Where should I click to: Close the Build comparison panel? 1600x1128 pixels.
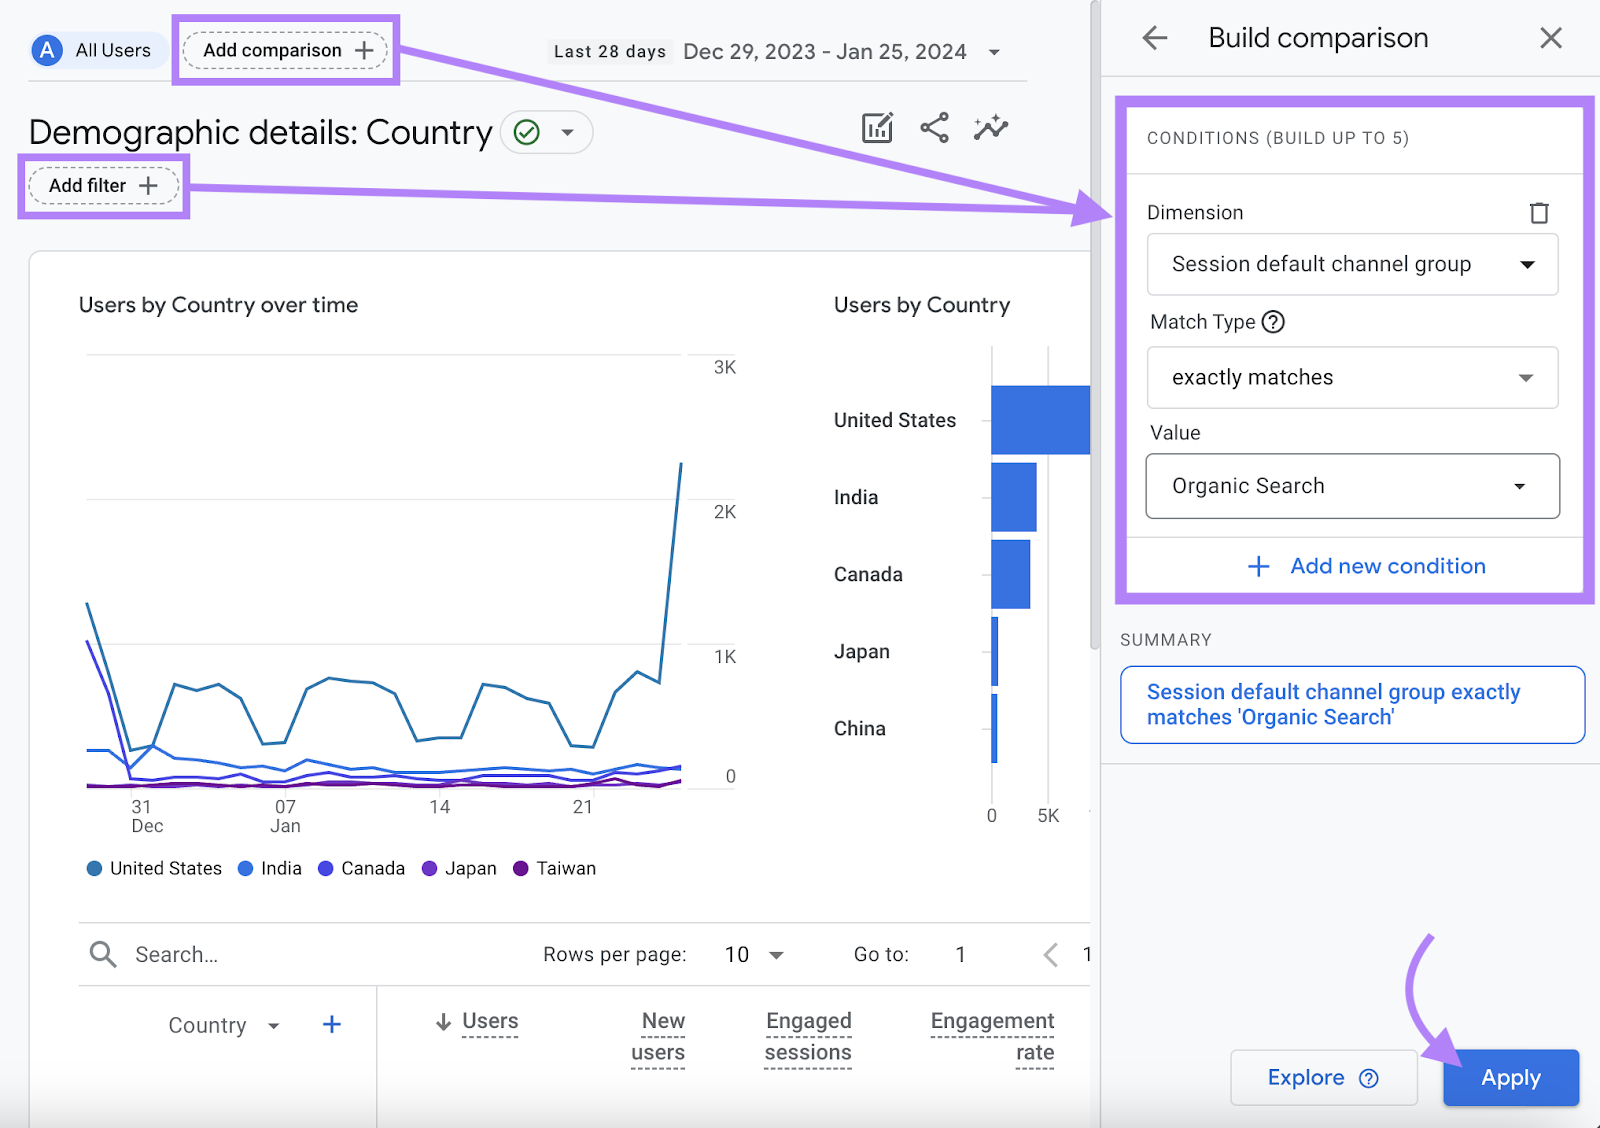[1551, 38]
